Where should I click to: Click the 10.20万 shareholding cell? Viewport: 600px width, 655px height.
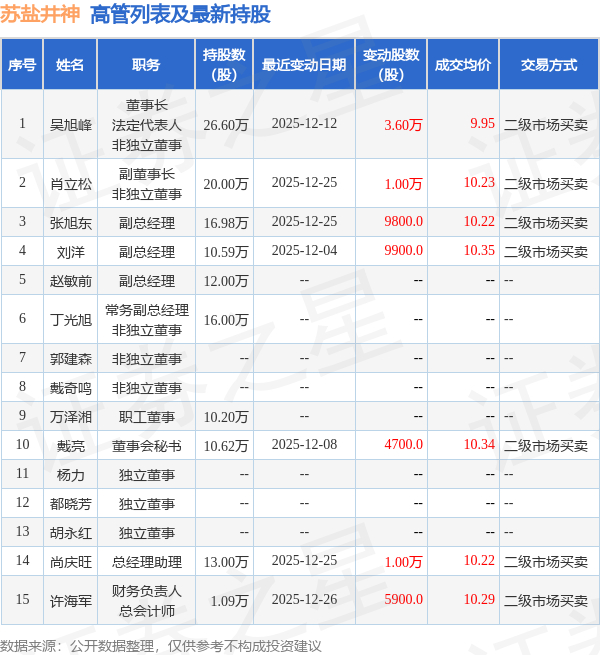(226, 416)
